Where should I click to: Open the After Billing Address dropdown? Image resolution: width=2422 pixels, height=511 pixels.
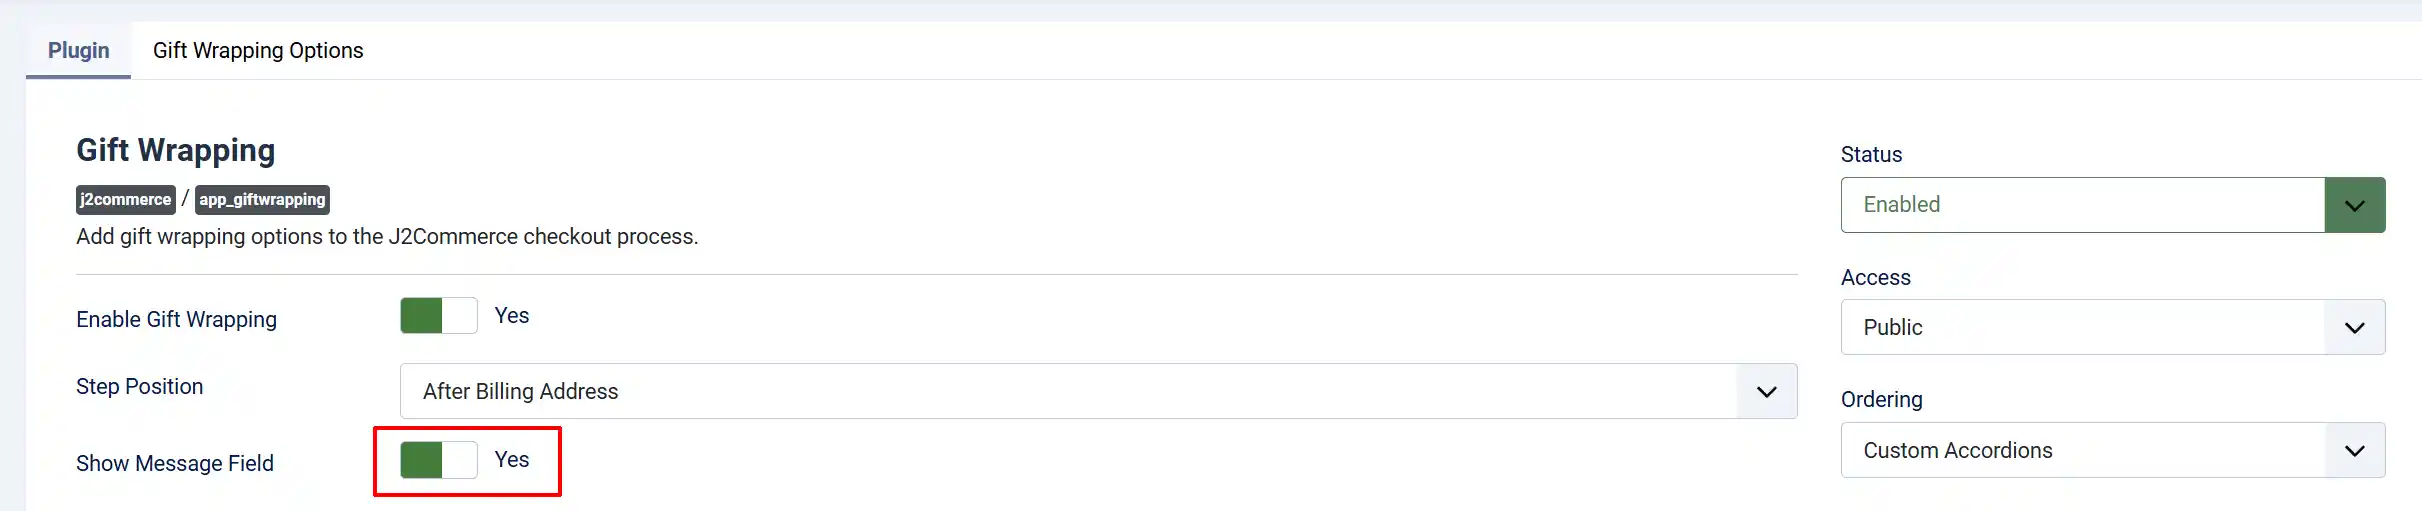pos(1099,392)
